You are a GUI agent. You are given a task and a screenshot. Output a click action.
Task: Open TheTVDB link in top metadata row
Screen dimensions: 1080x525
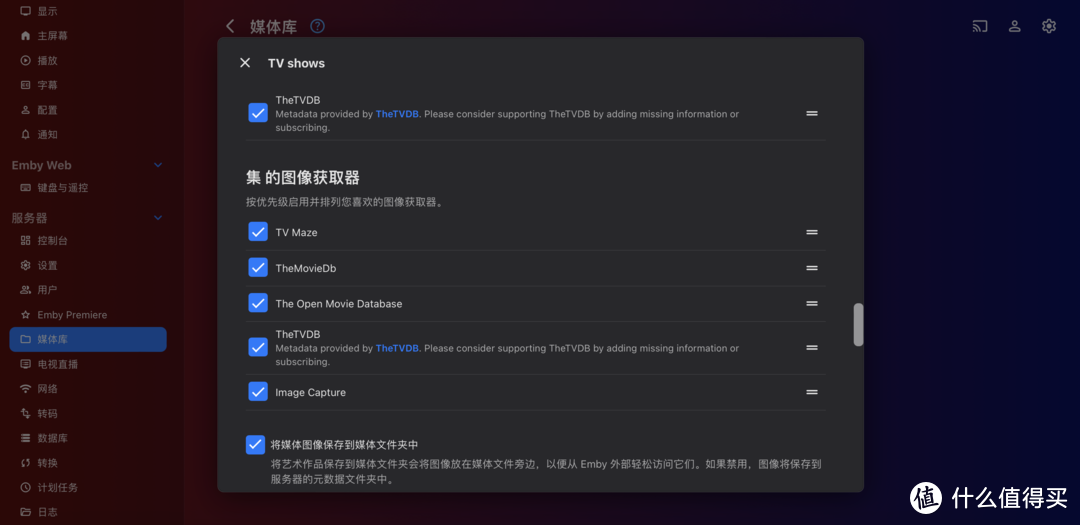[x=397, y=114]
